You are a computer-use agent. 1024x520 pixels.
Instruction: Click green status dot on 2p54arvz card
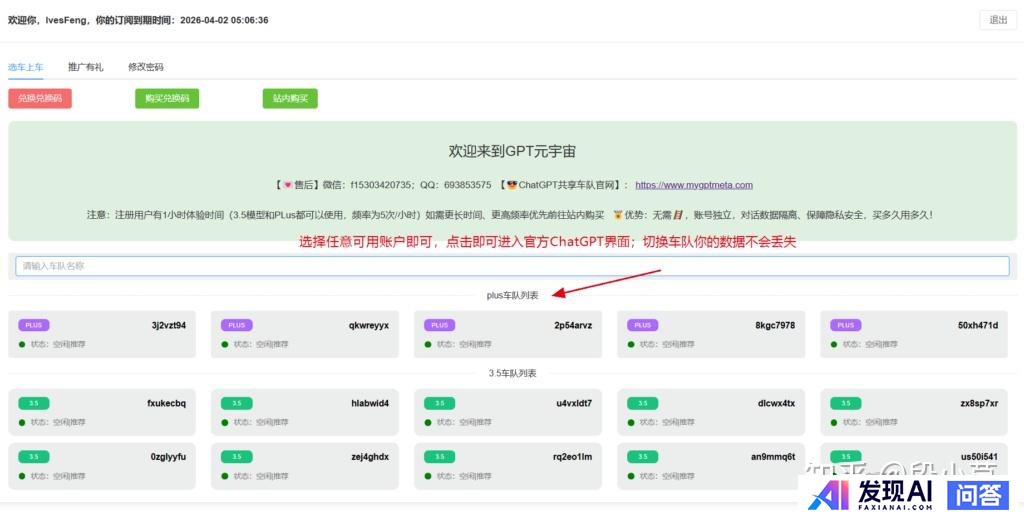[x=428, y=344]
